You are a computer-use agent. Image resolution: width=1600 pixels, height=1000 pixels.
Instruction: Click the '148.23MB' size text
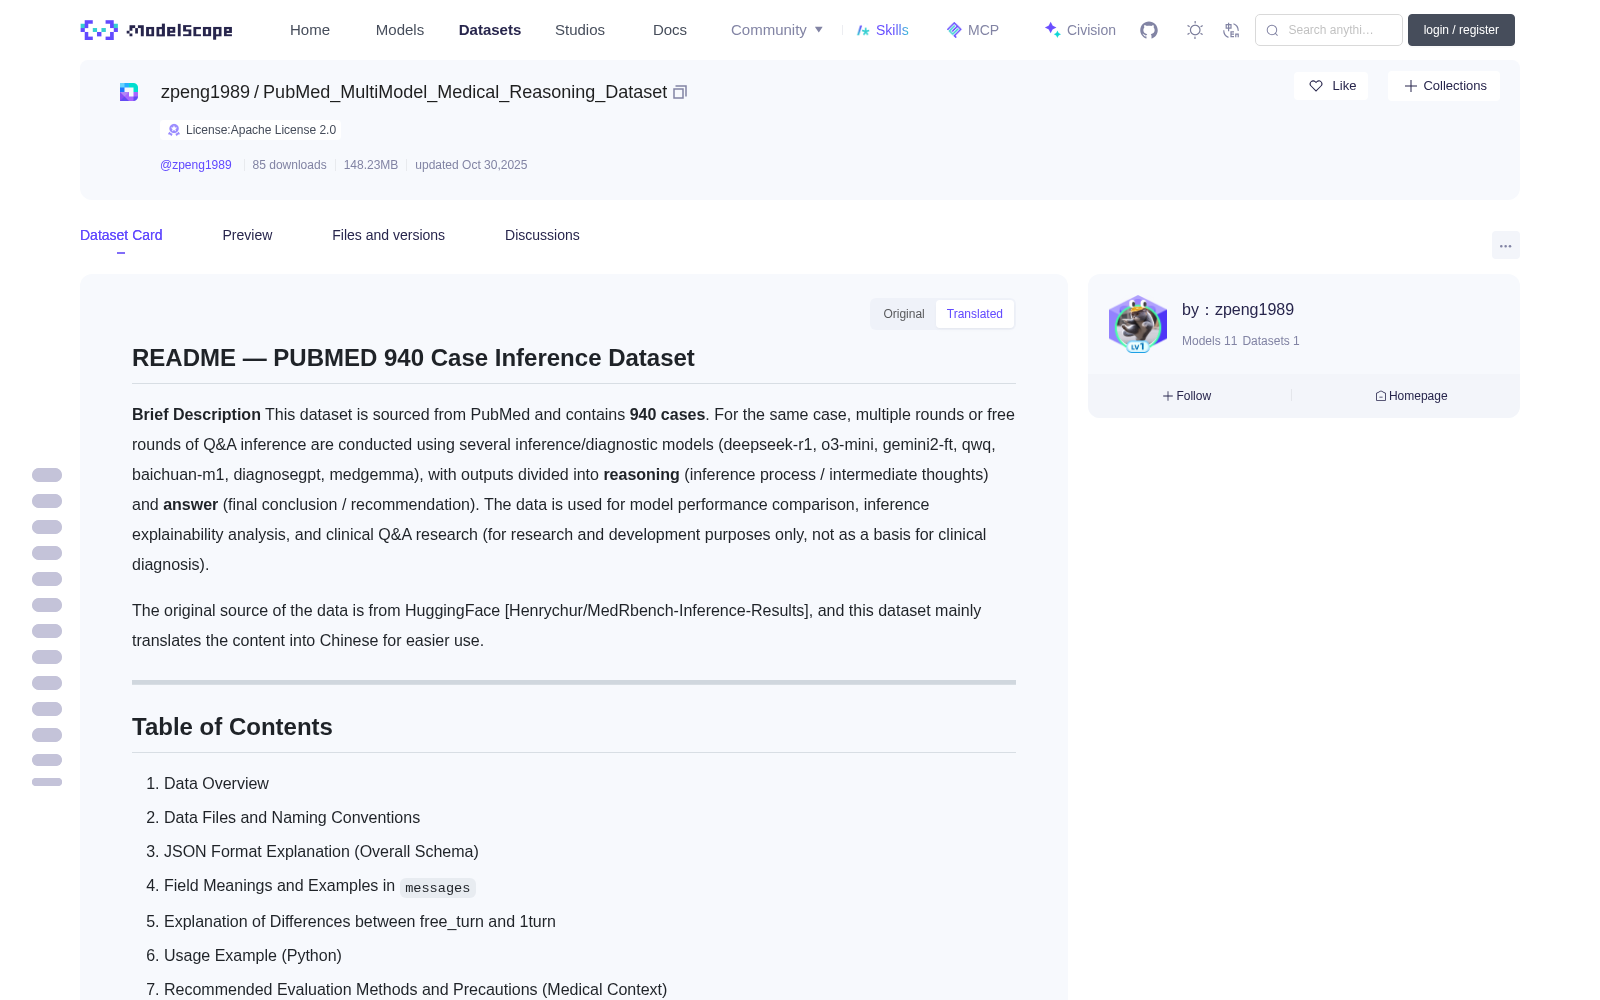click(x=371, y=165)
